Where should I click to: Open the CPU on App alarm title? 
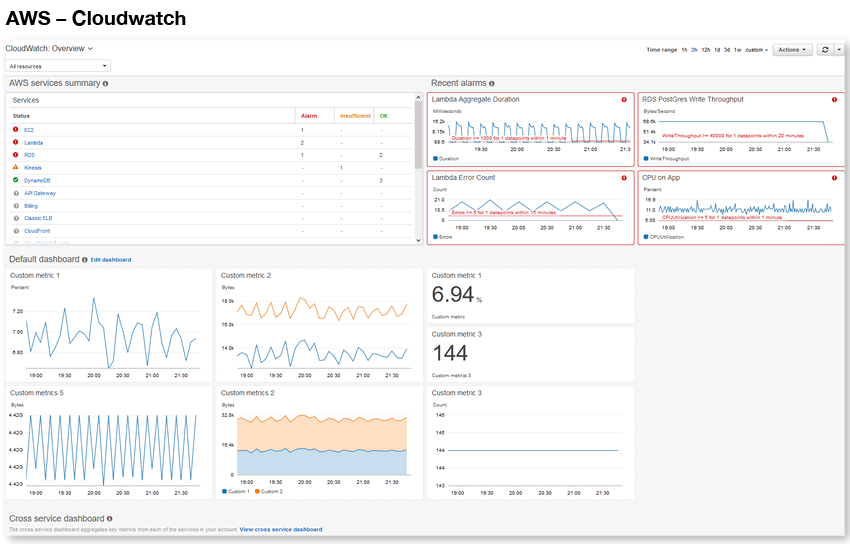tap(661, 178)
